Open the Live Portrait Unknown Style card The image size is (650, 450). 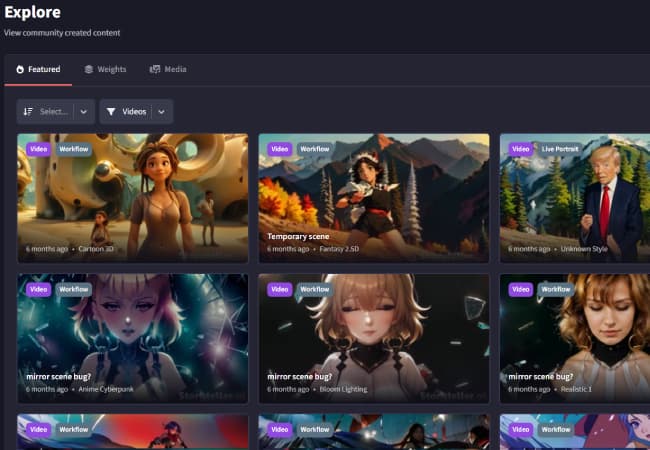click(x=575, y=198)
